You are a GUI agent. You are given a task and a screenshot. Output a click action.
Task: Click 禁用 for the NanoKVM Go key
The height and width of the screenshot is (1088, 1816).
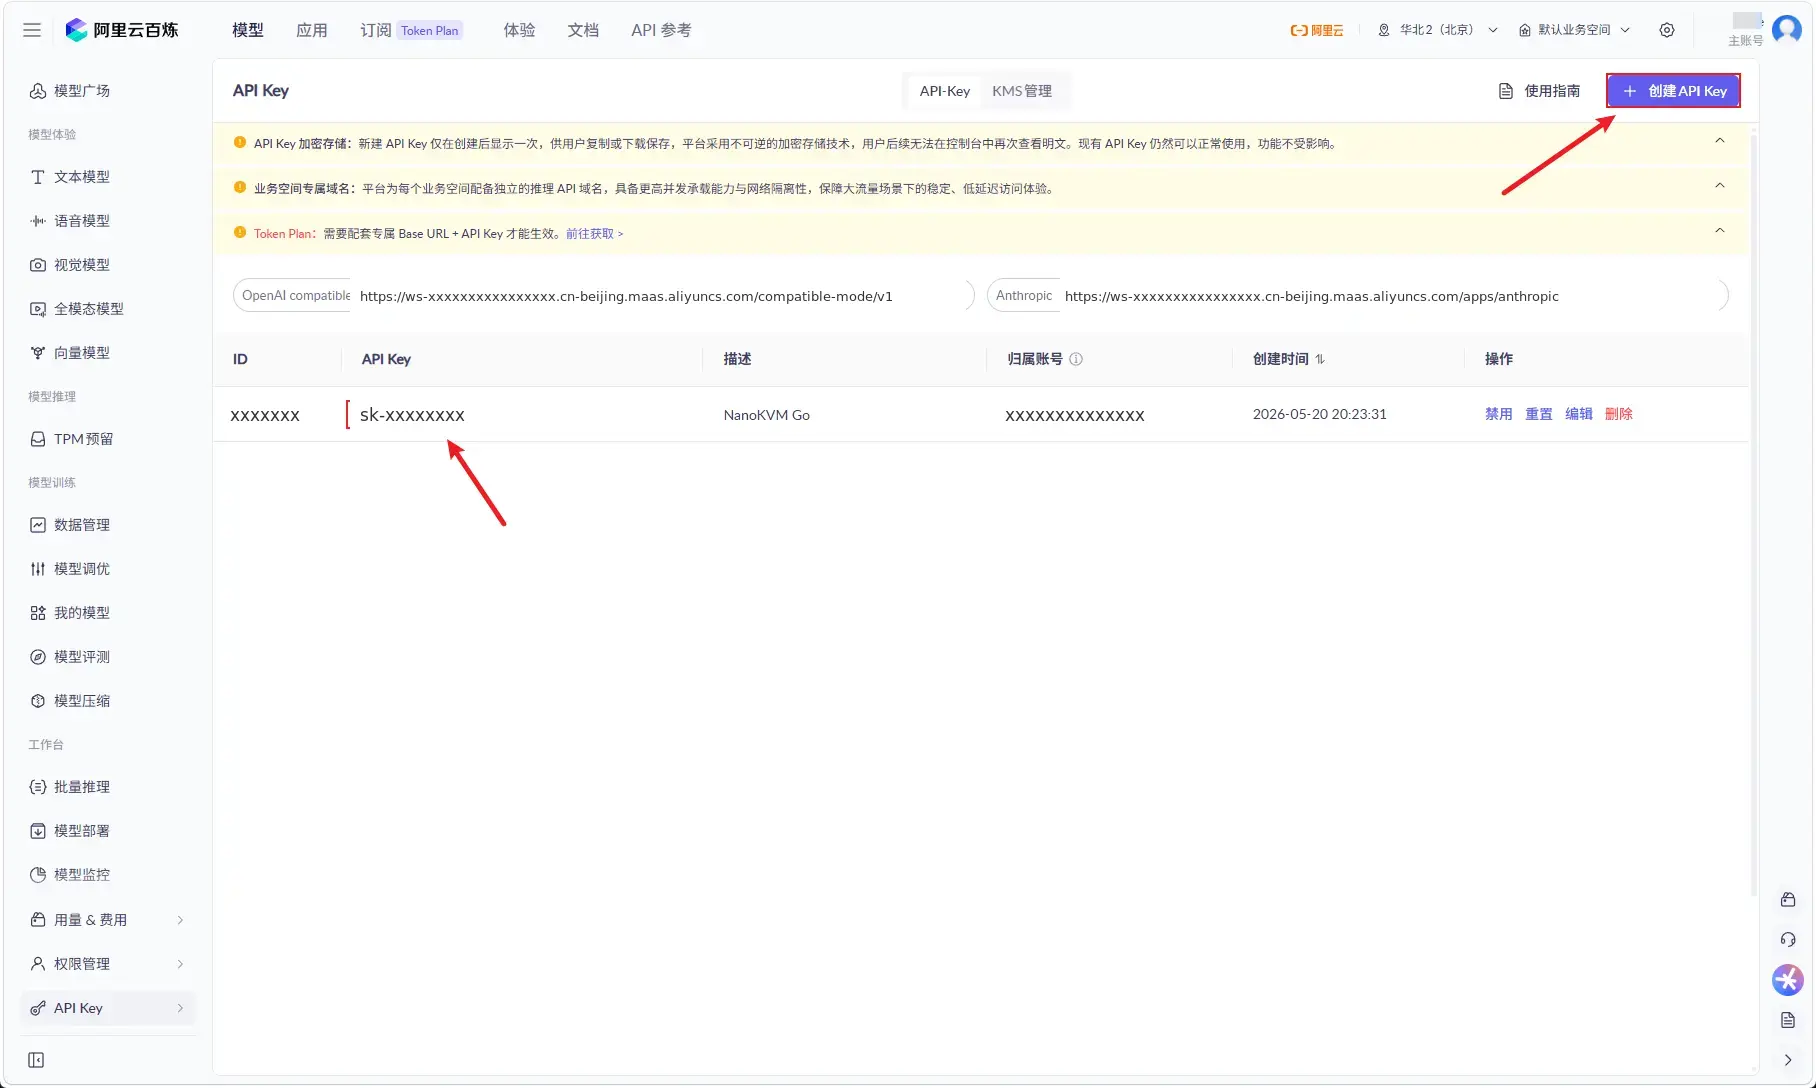pyautogui.click(x=1499, y=414)
